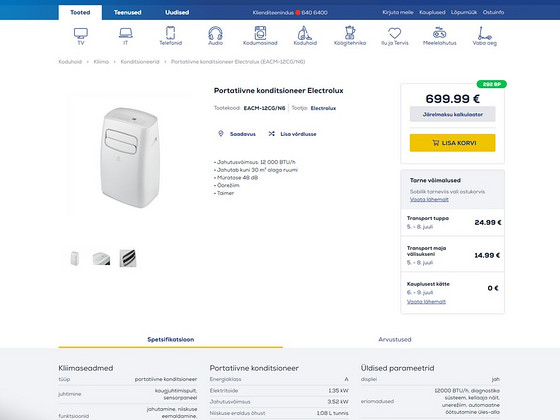Select the Transport maja välisukseni delivery option

coord(452,255)
